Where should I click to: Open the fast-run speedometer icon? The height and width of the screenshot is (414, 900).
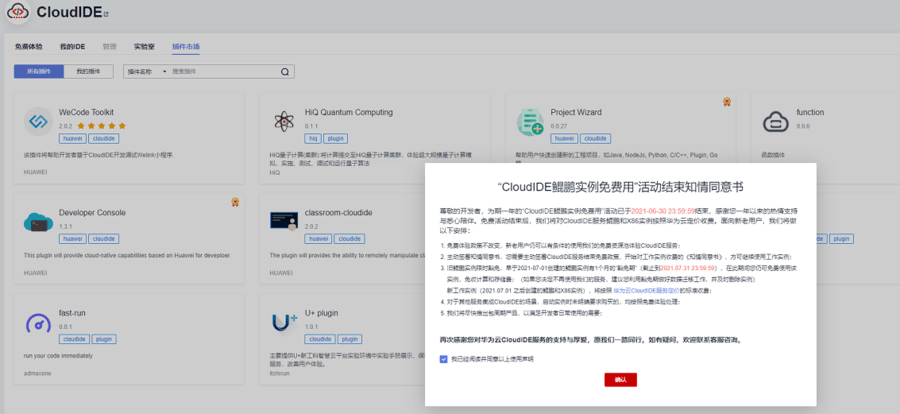[38, 323]
